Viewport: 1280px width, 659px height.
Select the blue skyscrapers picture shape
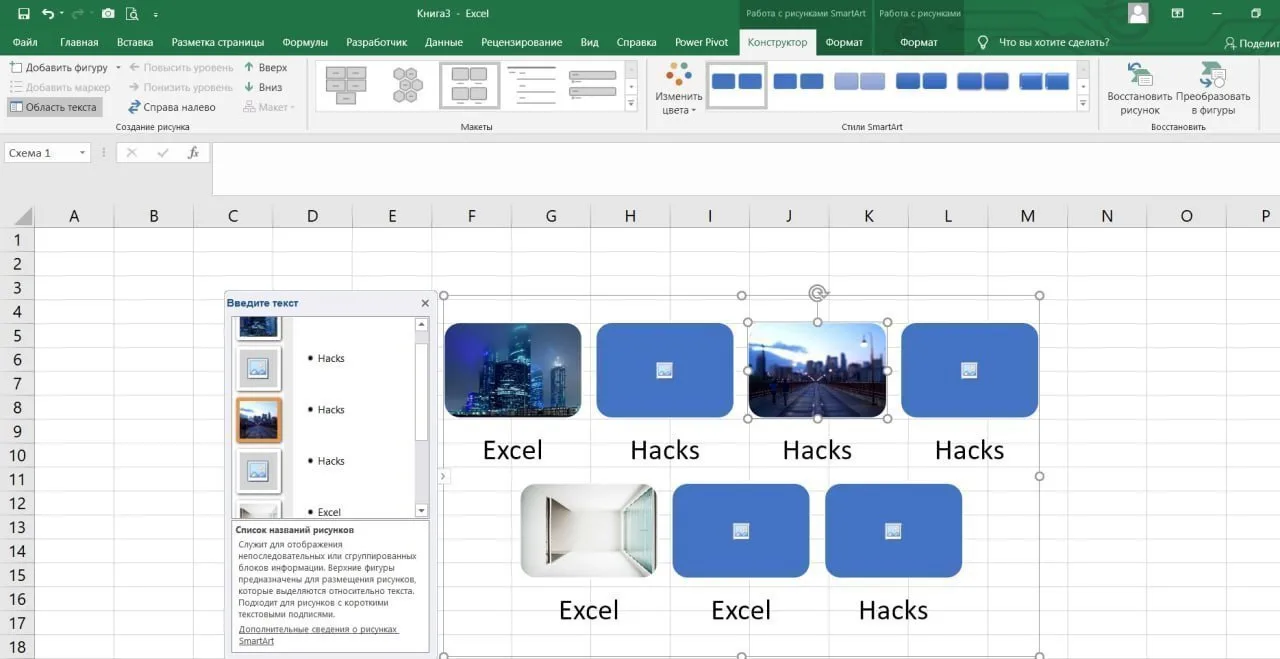pos(513,369)
